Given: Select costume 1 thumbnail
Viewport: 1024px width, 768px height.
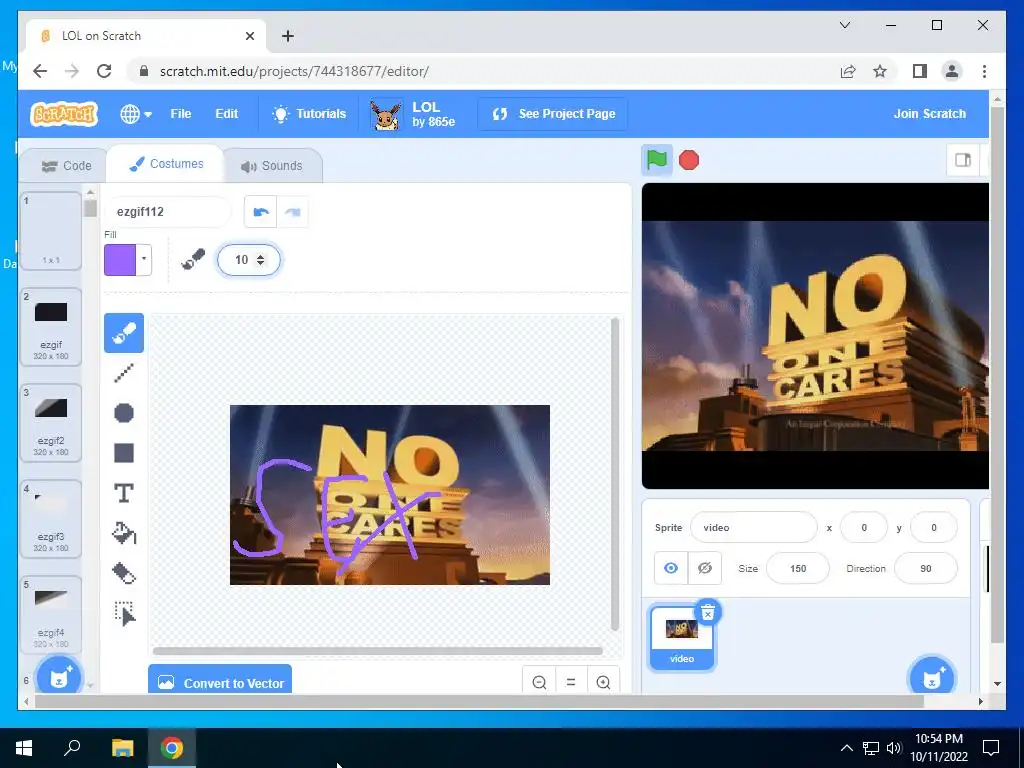Looking at the screenshot, I should [51, 231].
